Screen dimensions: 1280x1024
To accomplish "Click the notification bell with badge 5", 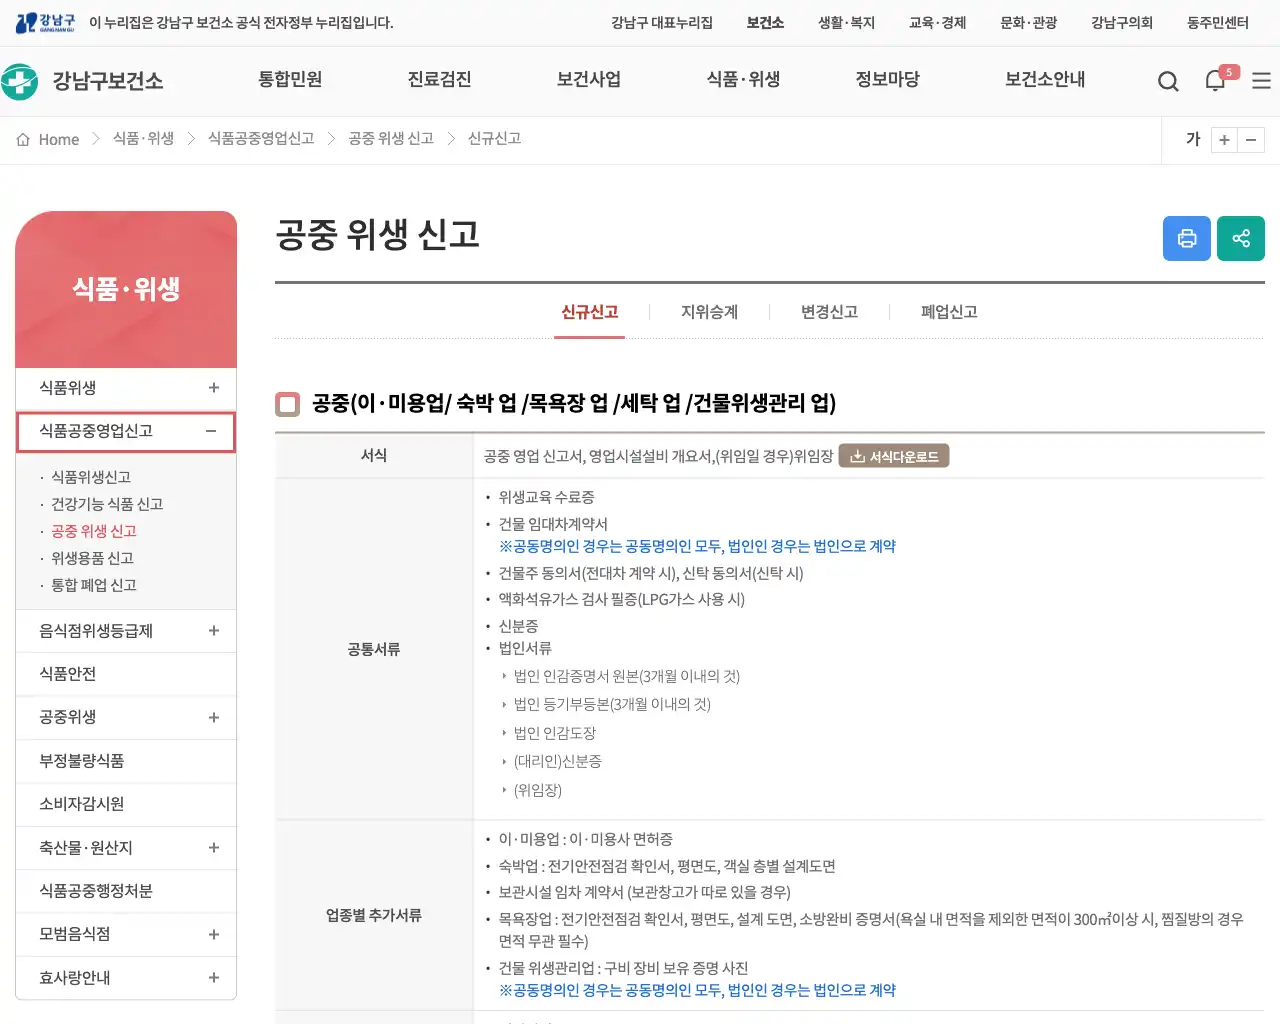I will [x=1214, y=81].
